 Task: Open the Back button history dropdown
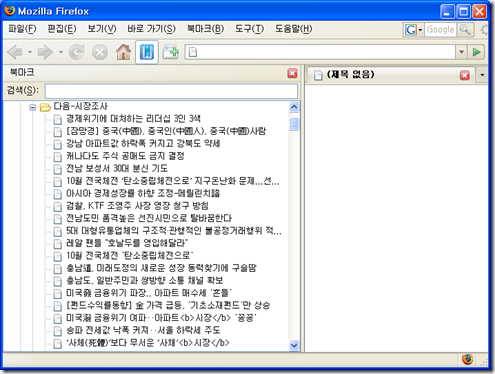(30, 52)
